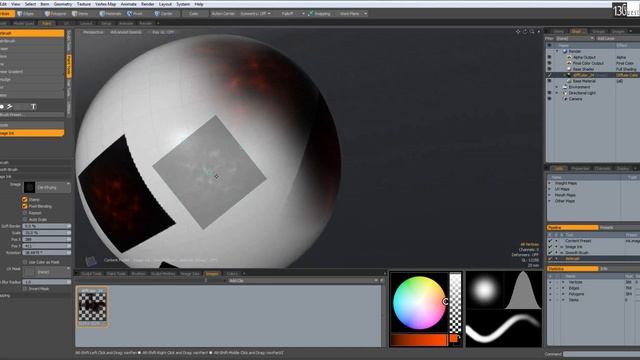
Task: Select Items selection mode
Action: click(x=80, y=13)
